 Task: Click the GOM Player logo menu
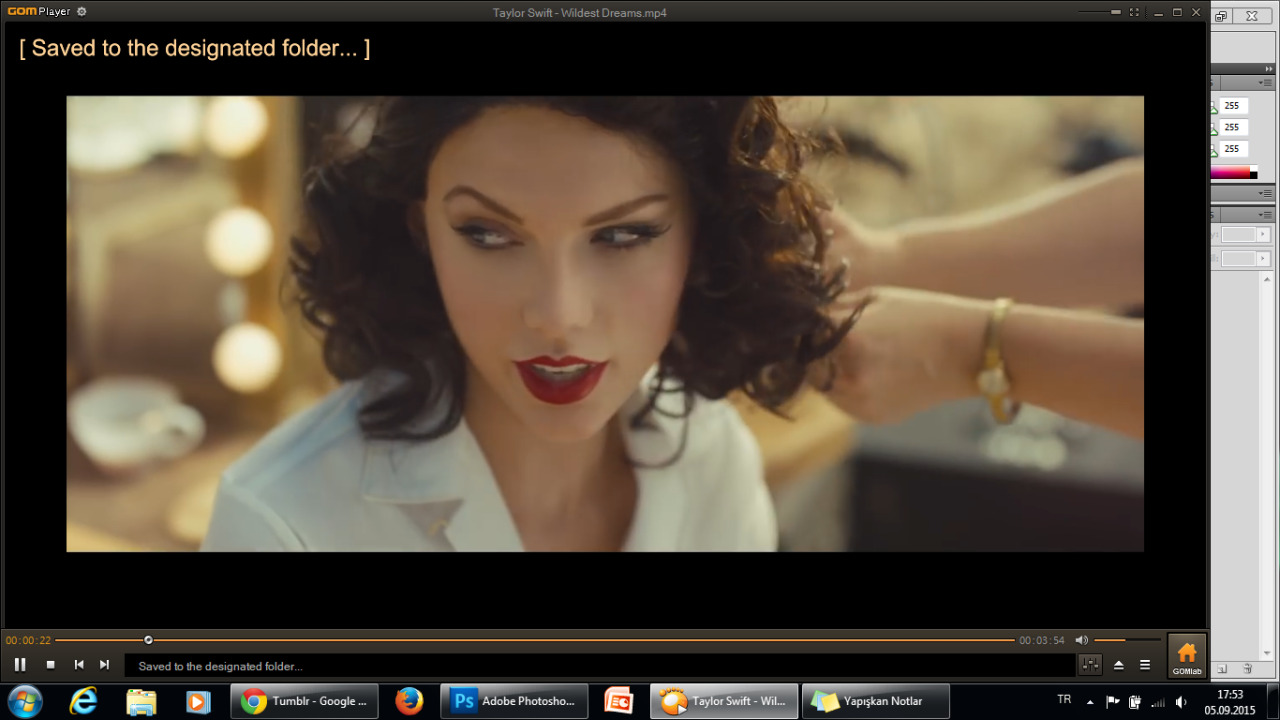click(x=38, y=12)
